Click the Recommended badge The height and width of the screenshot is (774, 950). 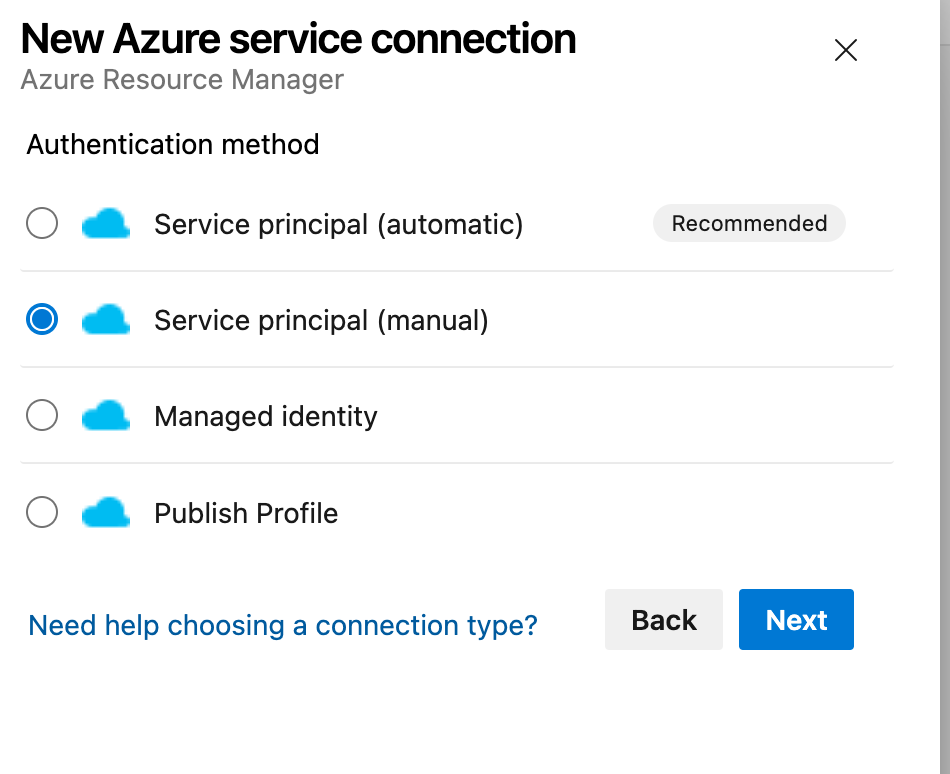tap(749, 224)
